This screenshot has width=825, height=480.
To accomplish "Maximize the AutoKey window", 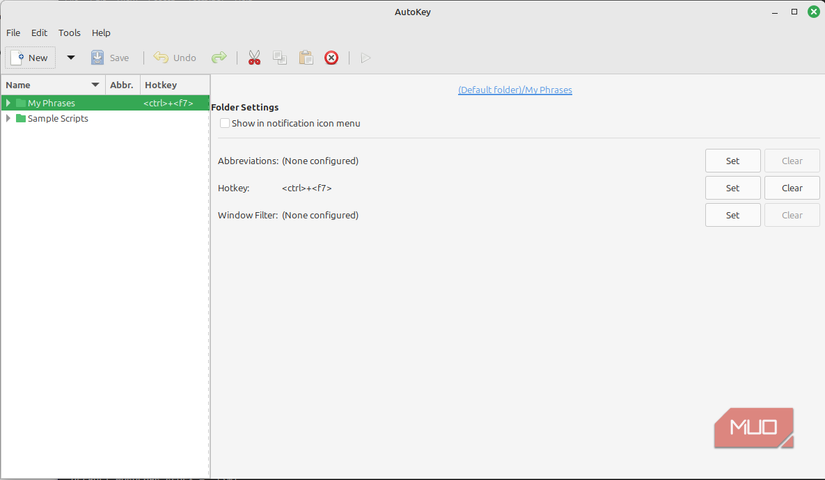I will [x=794, y=12].
